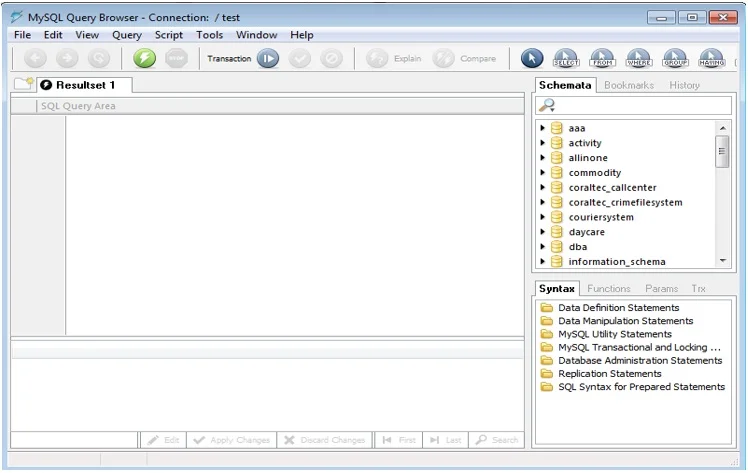This screenshot has width=748, height=473.
Task: Click the transaction rollback button
Action: (332, 59)
